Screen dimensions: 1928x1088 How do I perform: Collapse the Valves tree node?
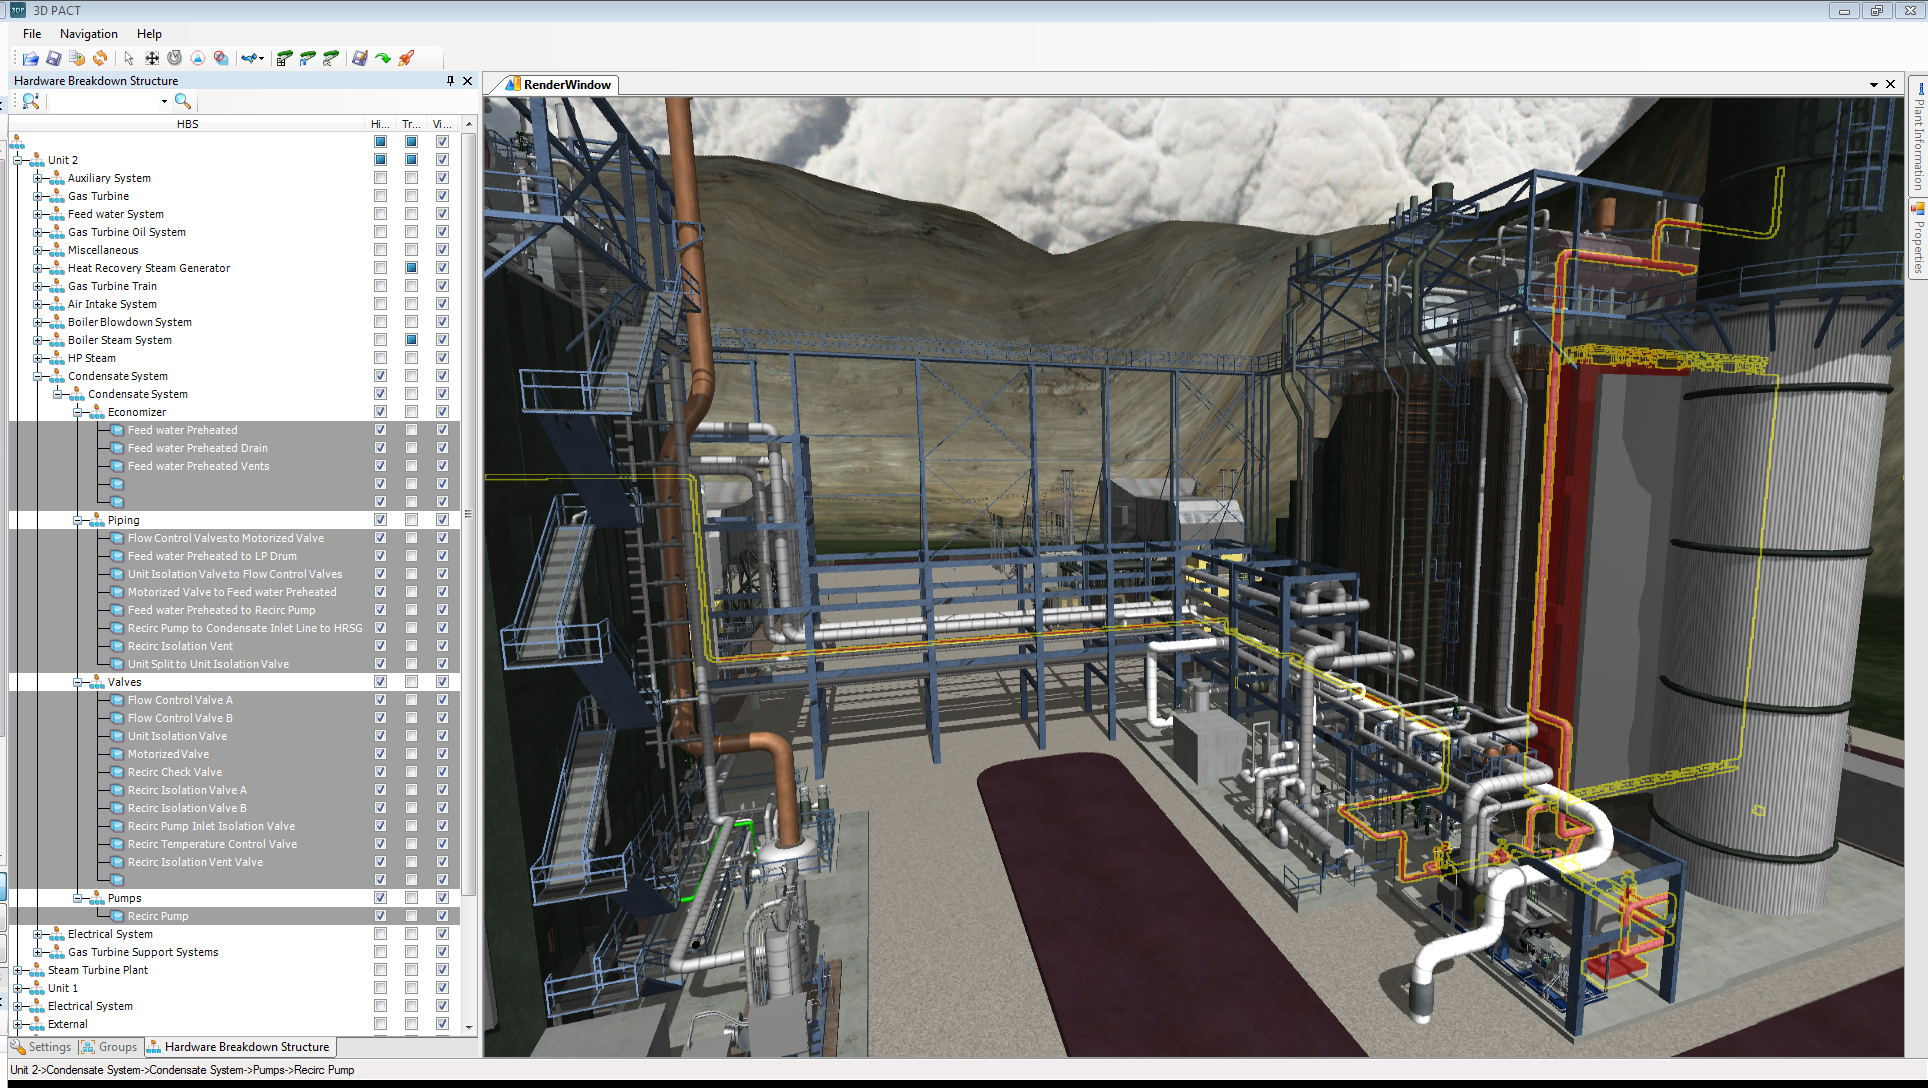pyautogui.click(x=78, y=682)
